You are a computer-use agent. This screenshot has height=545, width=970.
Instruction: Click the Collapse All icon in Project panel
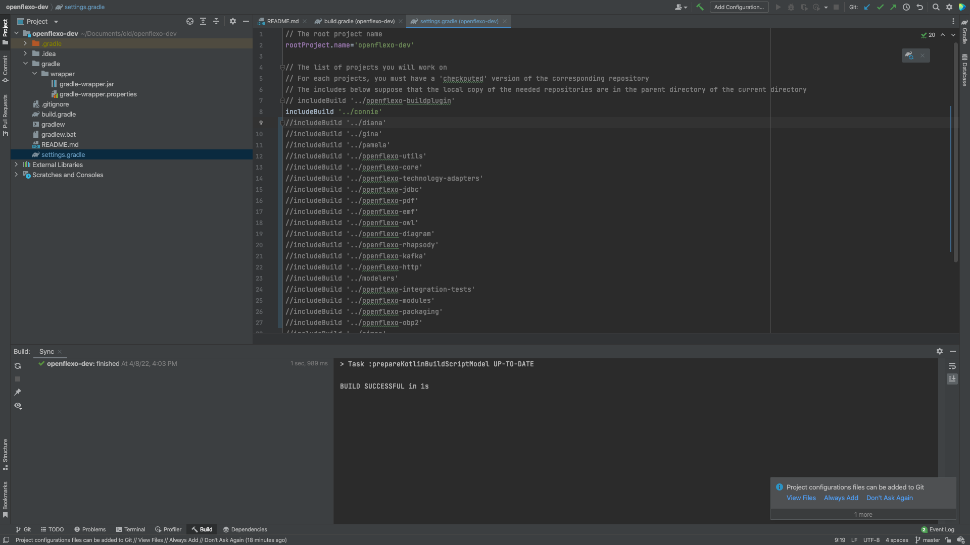[x=216, y=21]
